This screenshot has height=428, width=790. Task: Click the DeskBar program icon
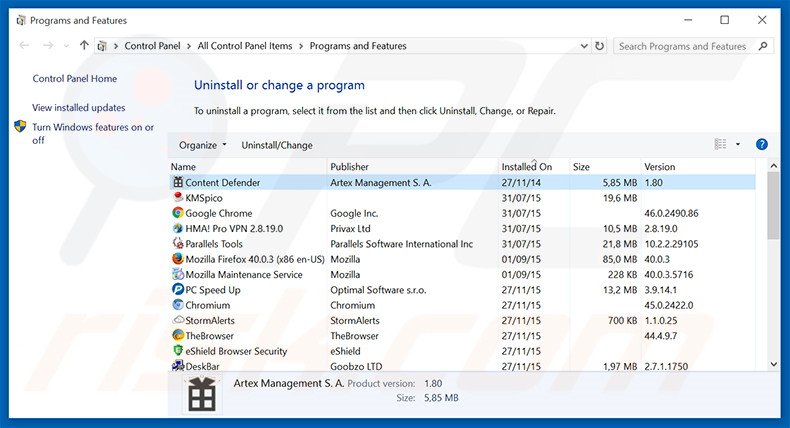click(178, 366)
